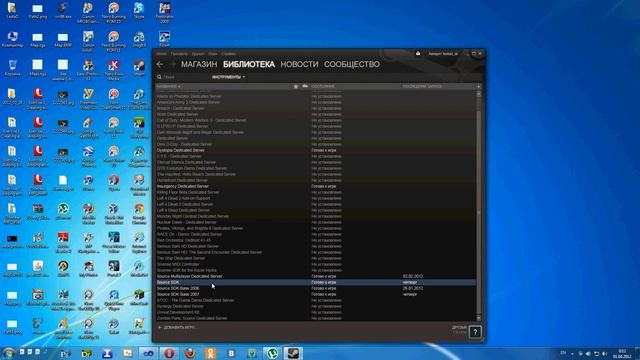Click the Добавить игру link
This screenshot has height=360, width=640.
point(176,327)
